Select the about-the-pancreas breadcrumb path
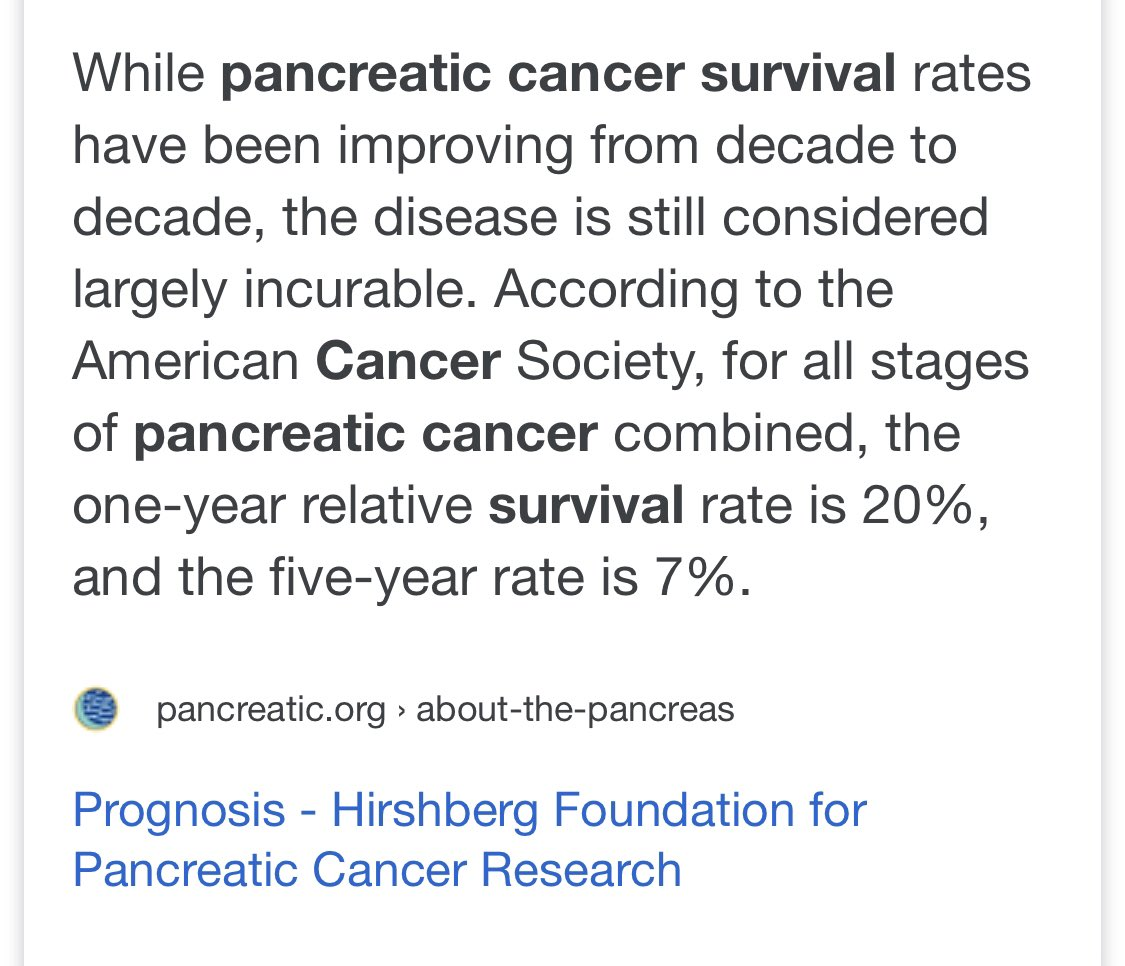This screenshot has height=966, width=1125. (575, 709)
